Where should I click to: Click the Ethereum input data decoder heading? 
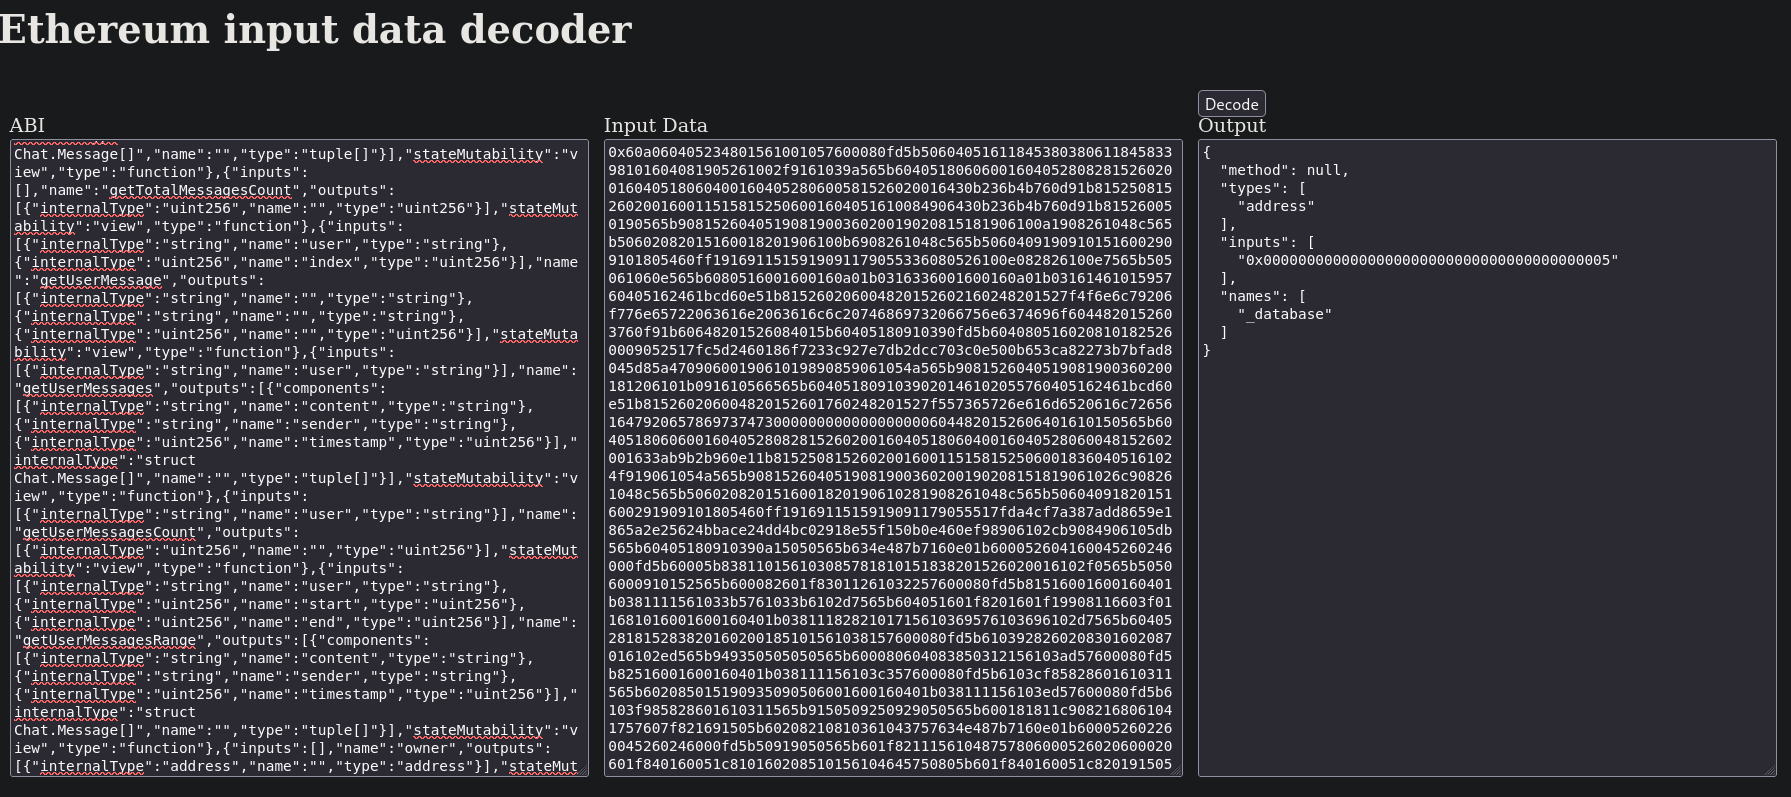coord(315,29)
